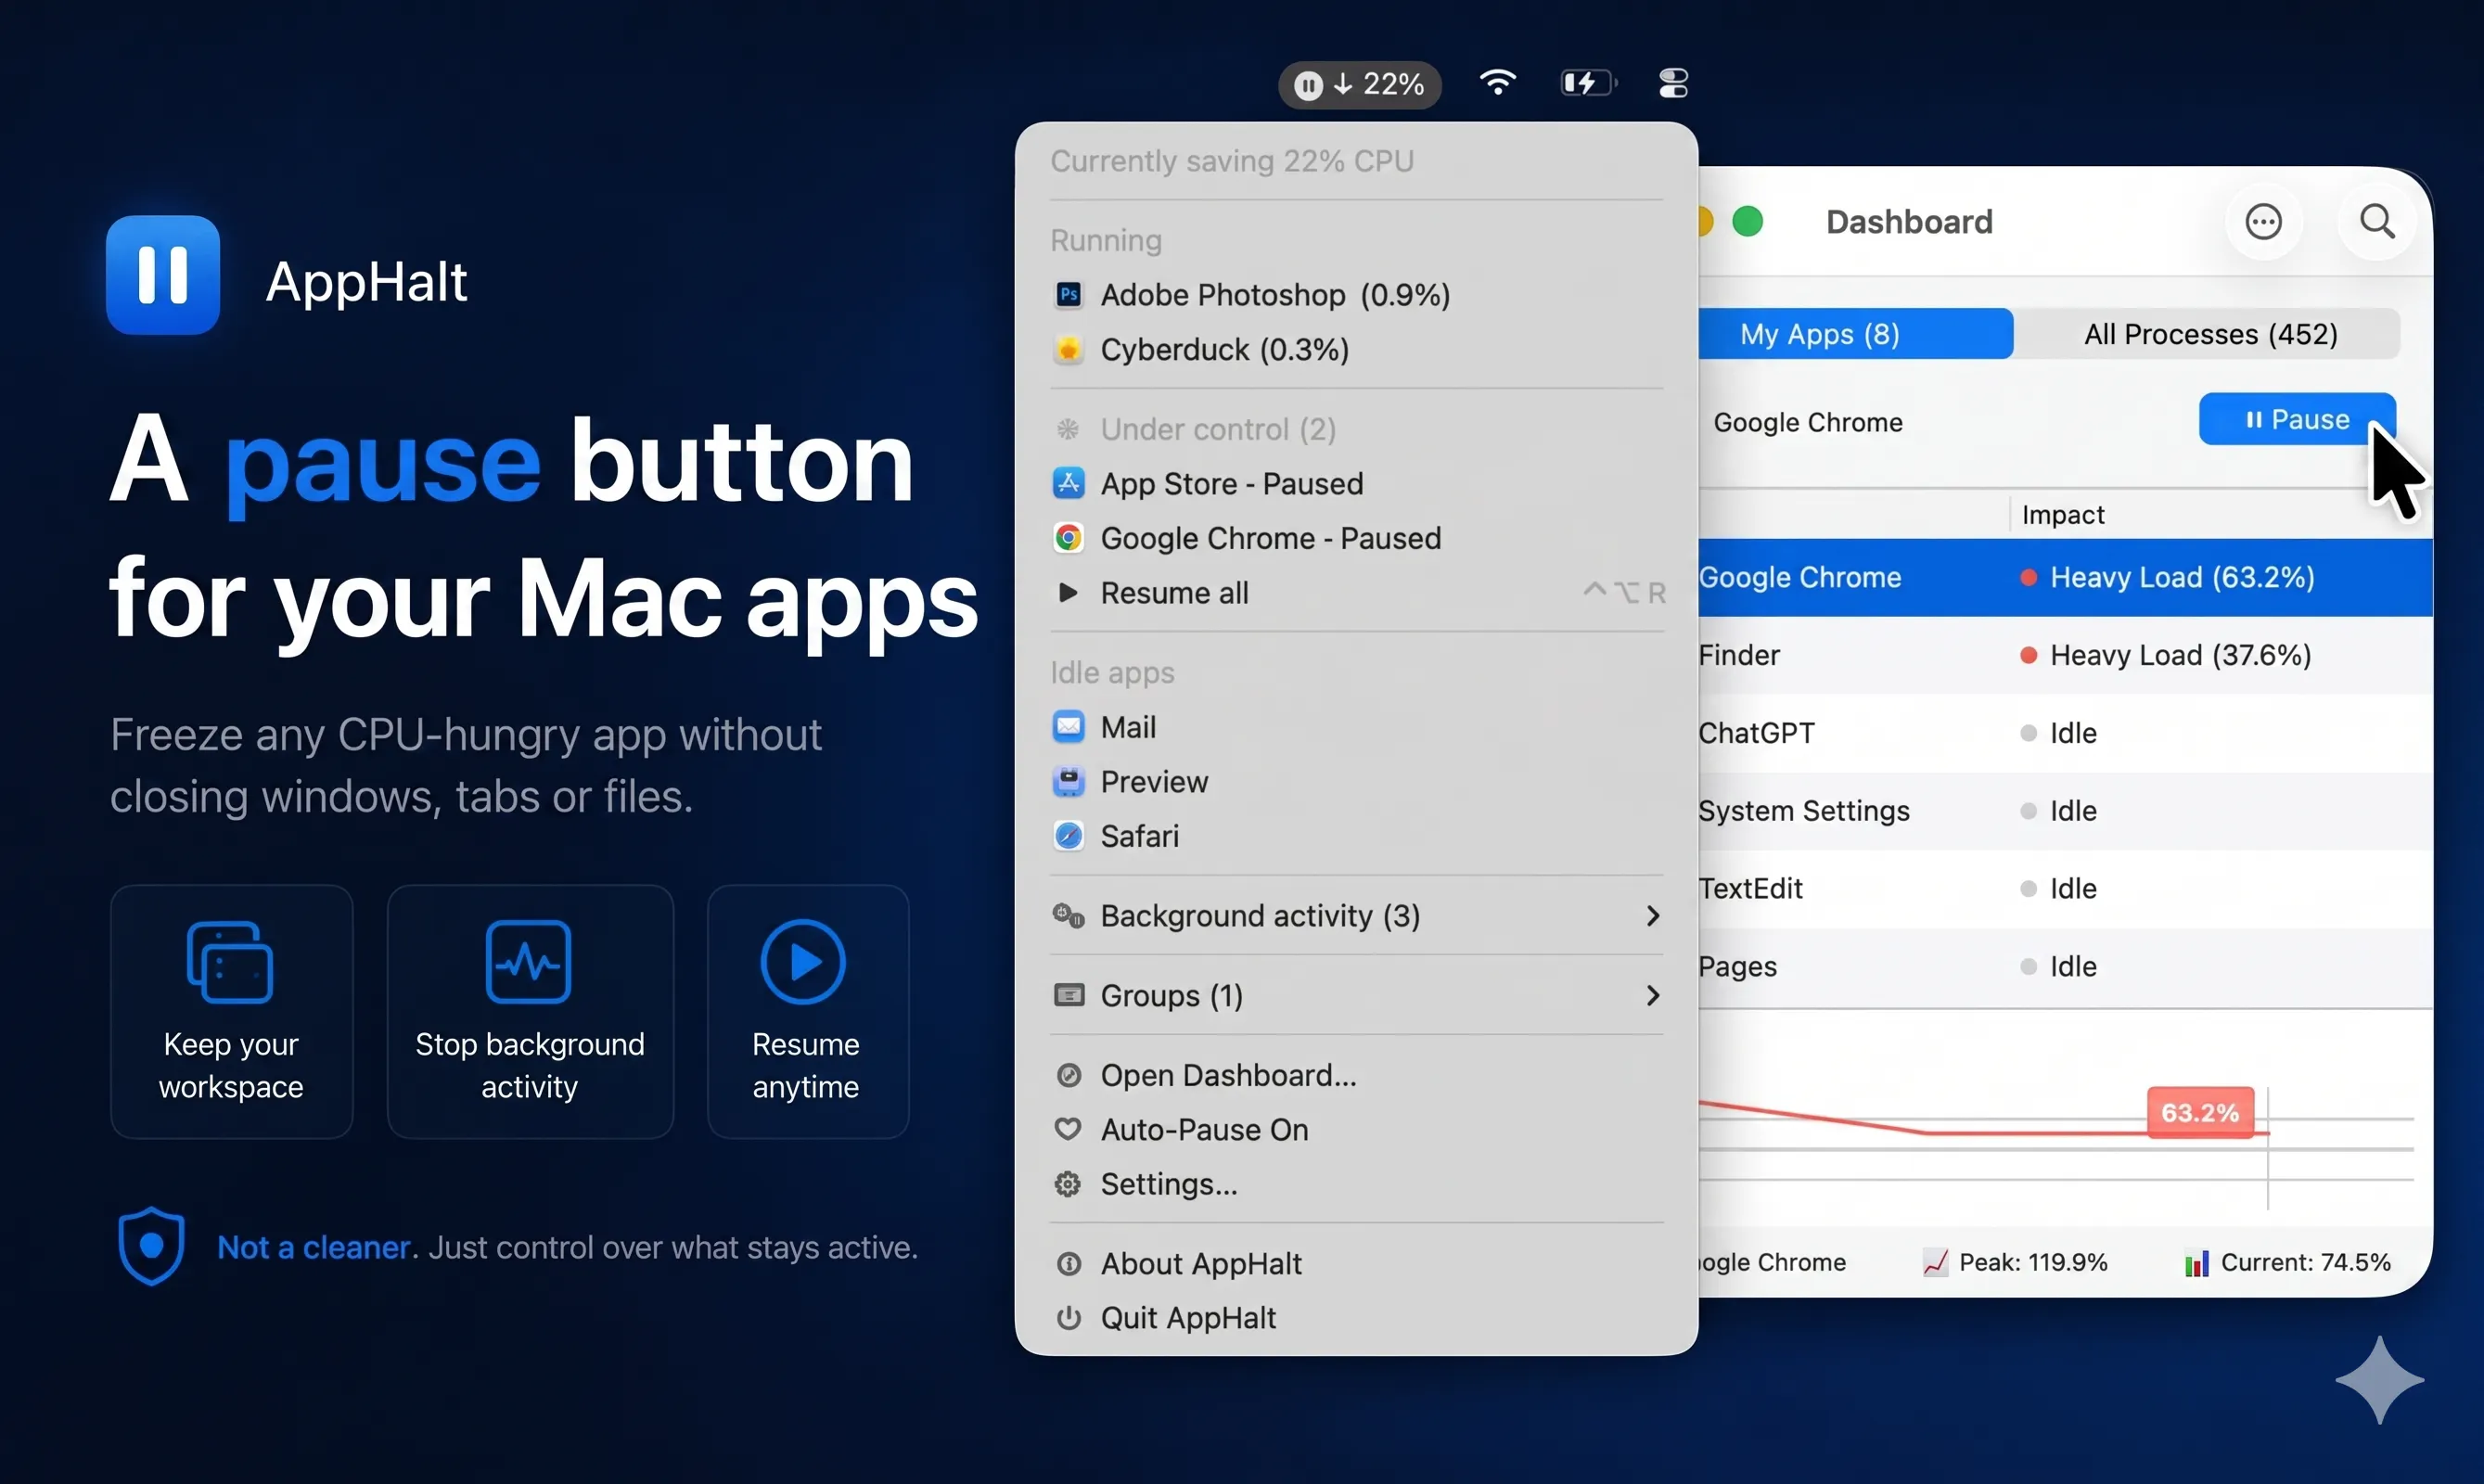
Task: Click the Background activity gear icon
Action: (1068, 915)
